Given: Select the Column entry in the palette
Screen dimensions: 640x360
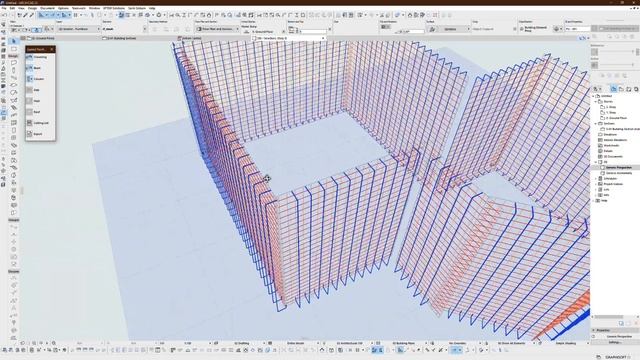Looking at the screenshot, I should click(x=40, y=79).
